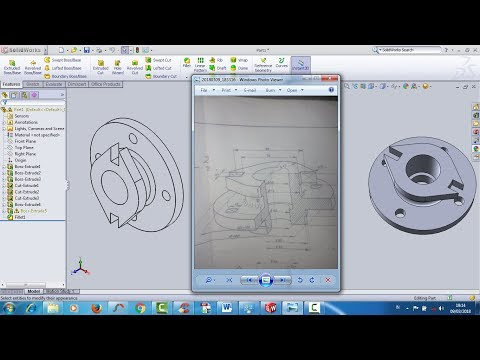This screenshot has width=480, height=360.
Task: Select the Dome tool
Action: tap(239, 68)
